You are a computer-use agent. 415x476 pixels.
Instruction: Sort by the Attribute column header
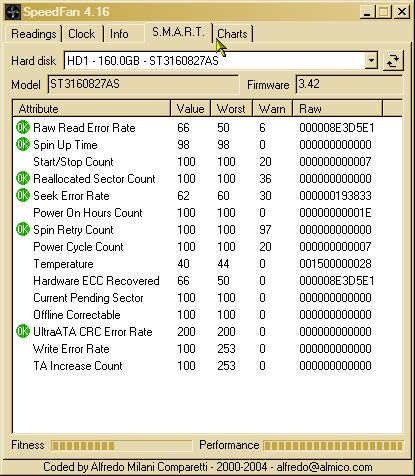[92, 109]
